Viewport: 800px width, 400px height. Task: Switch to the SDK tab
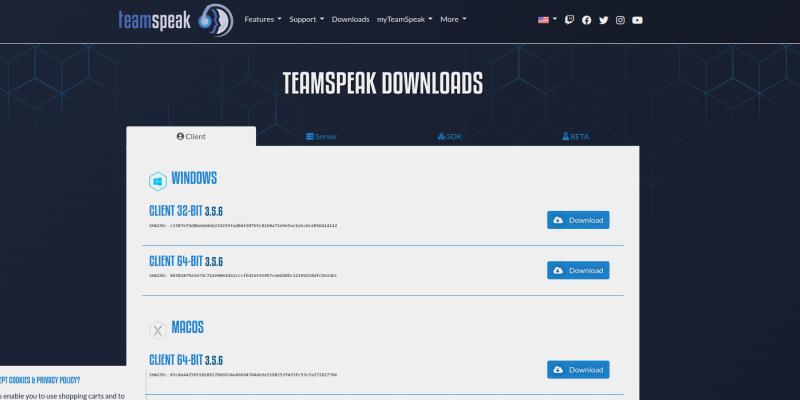coord(449,136)
